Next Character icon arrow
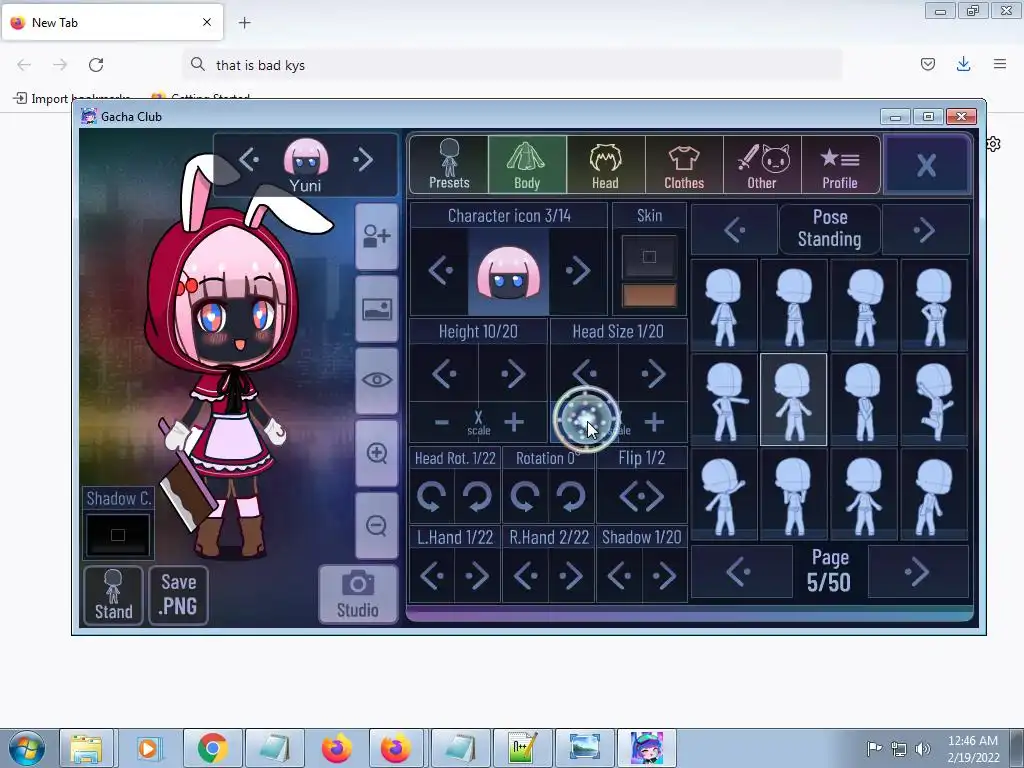 click(x=577, y=270)
